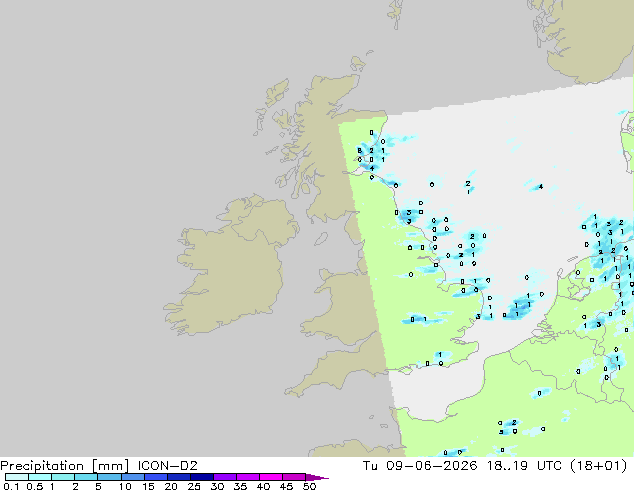The height and width of the screenshot is (490, 634).
Task: Pick the 5–10 mm blue legend swatch
Action: (x=109, y=477)
